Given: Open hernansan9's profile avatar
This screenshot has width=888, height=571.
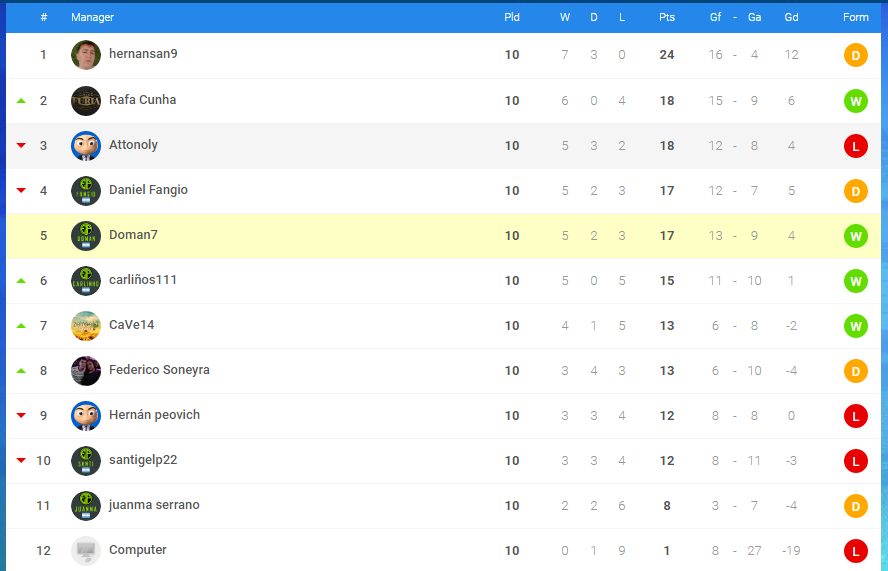Looking at the screenshot, I should 86,55.
